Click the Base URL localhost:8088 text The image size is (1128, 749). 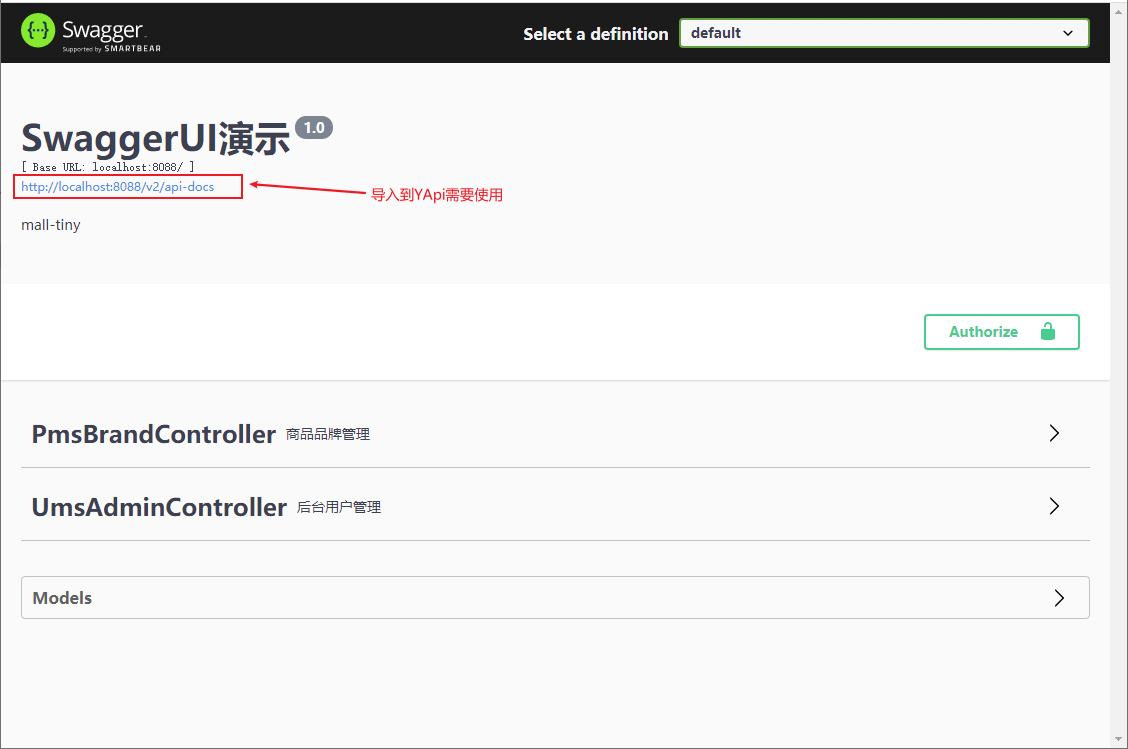pyautogui.click(x=108, y=167)
